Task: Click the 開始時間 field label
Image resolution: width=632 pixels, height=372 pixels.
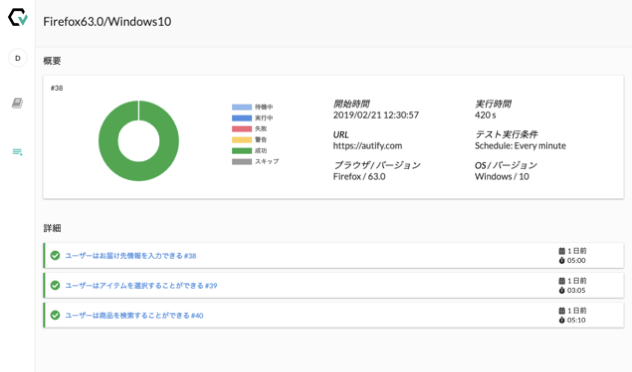Action: (x=351, y=104)
